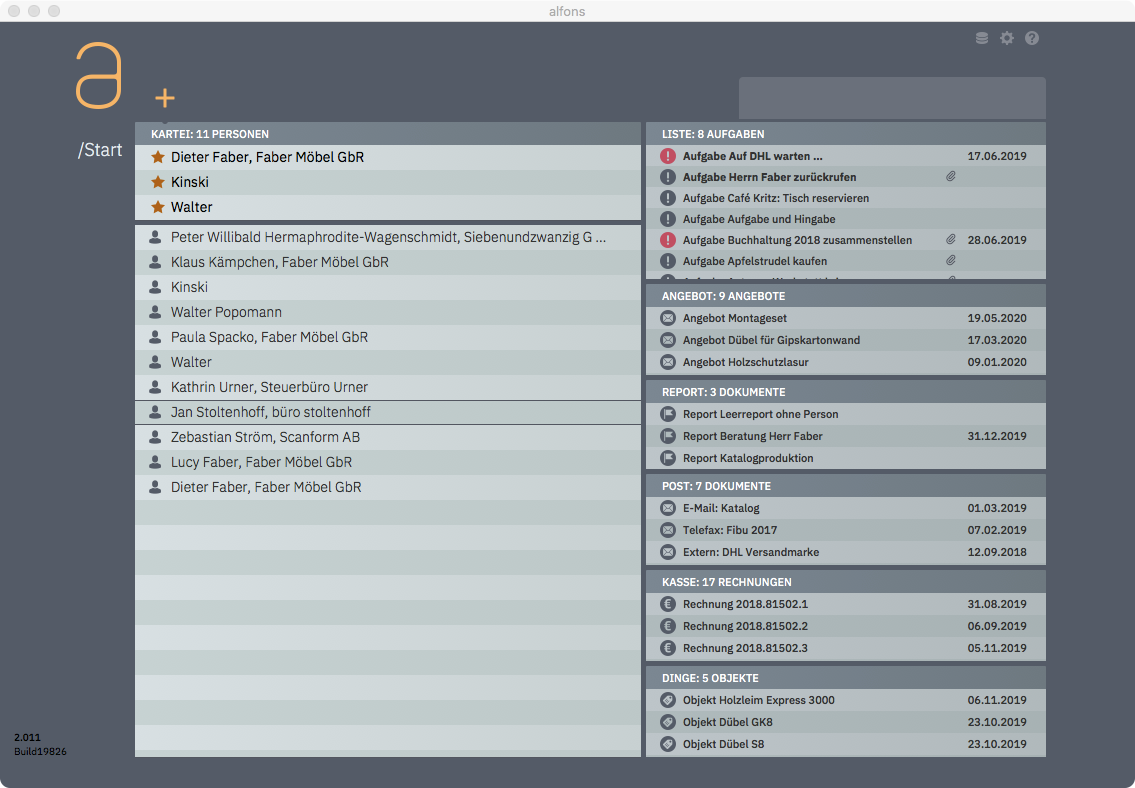Click the euro icon of Rechnung 2018.81502.2

[668, 626]
